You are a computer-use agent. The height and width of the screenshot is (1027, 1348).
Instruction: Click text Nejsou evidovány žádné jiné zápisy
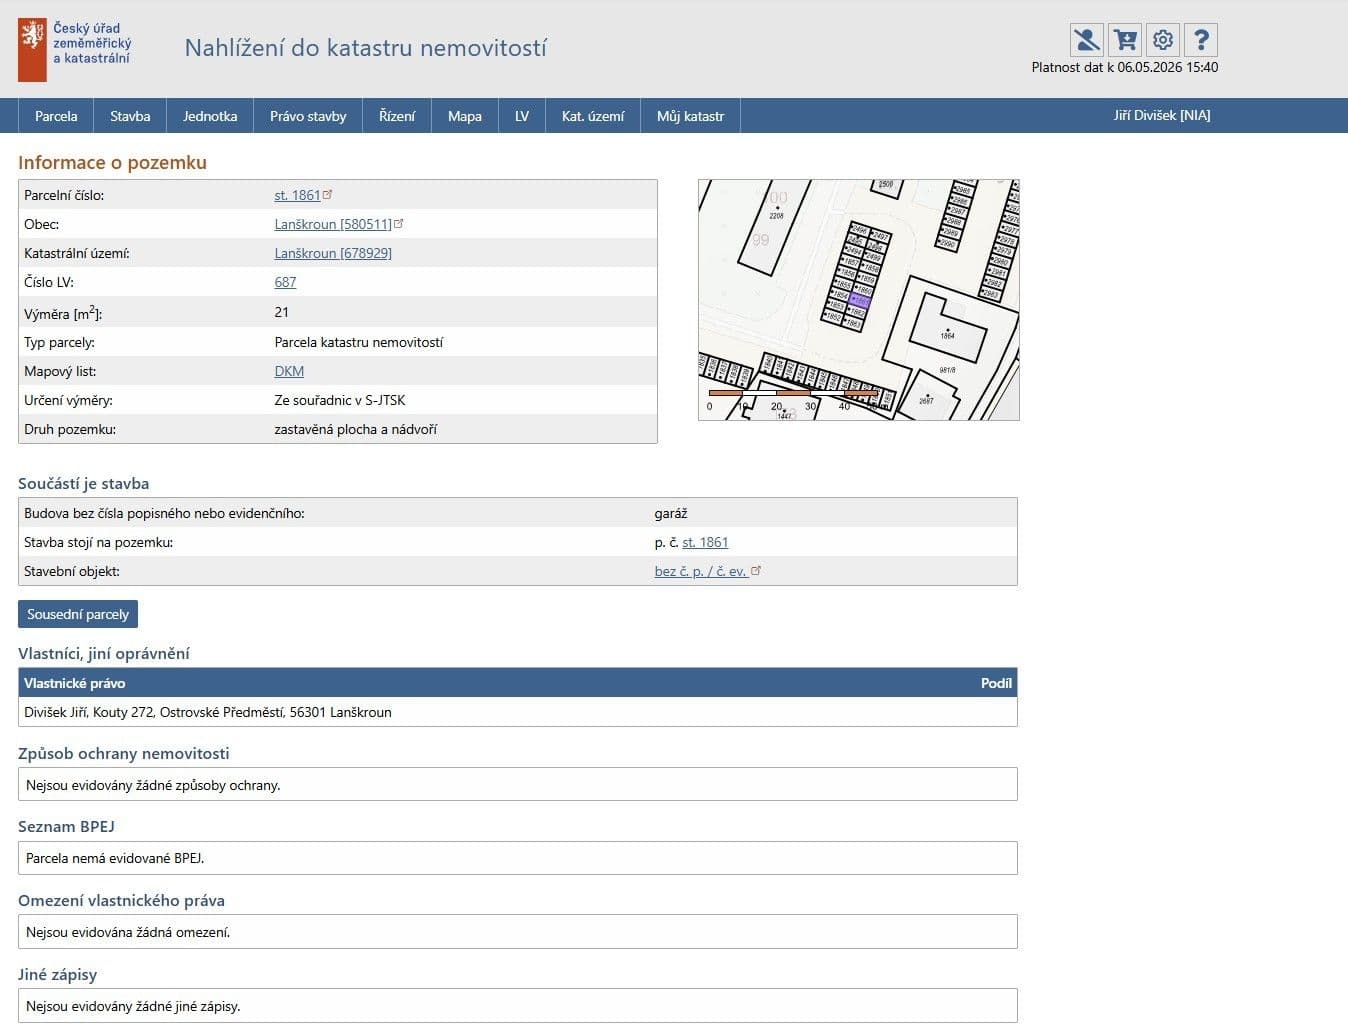coord(133,1006)
